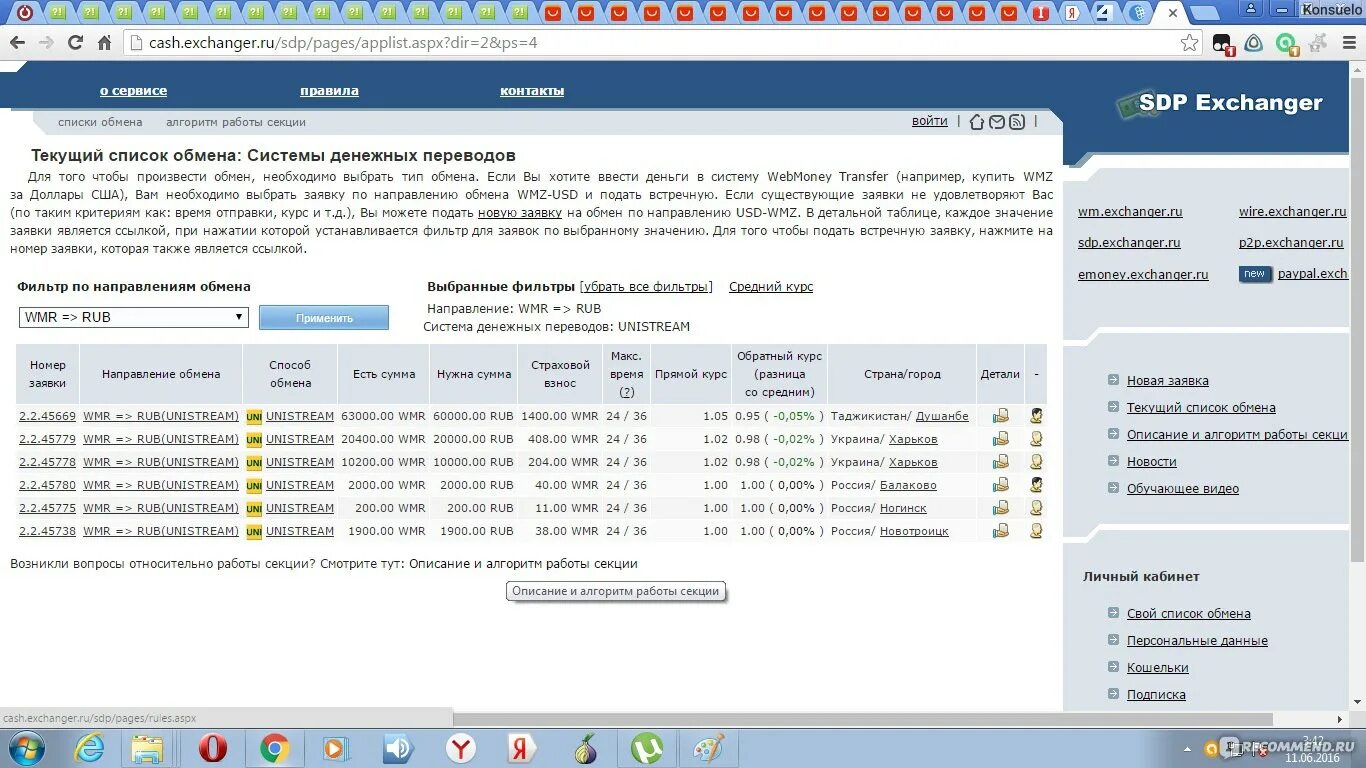Viewport: 1366px width, 768px height.
Task: Open 'Кошельки' link in sidebar
Action: (x=1157, y=668)
